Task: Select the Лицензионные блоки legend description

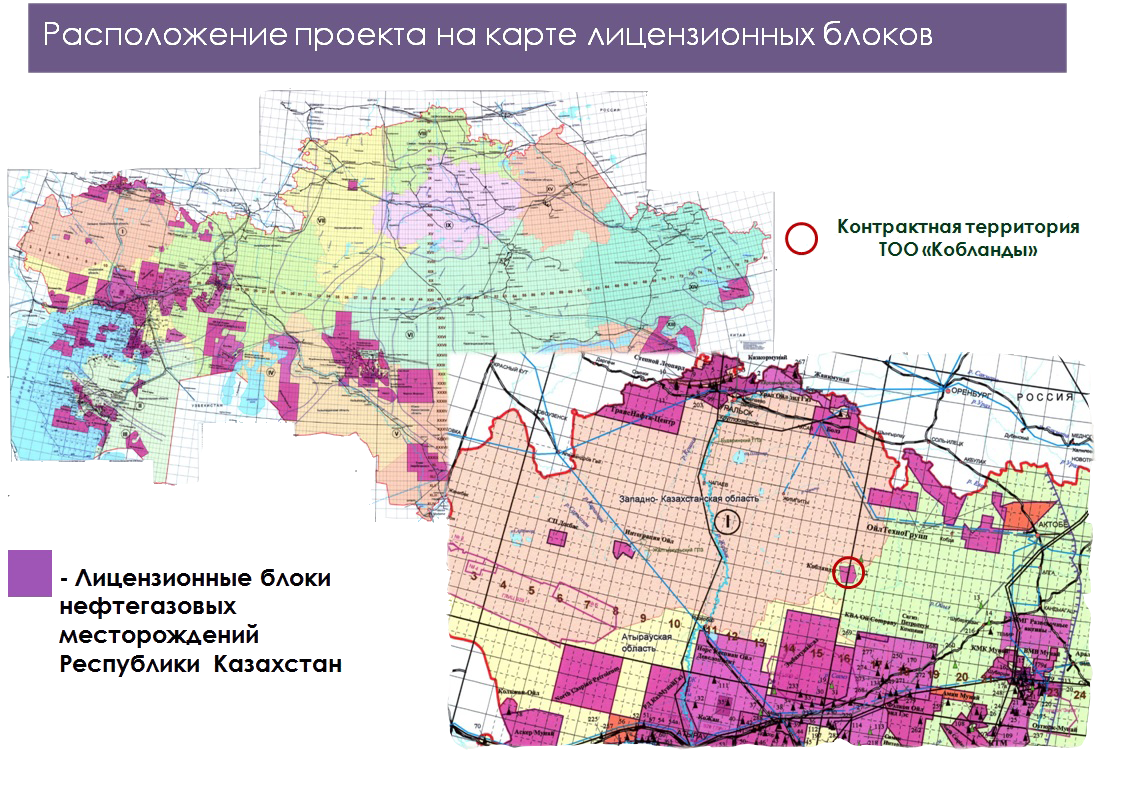Action: 200,621
